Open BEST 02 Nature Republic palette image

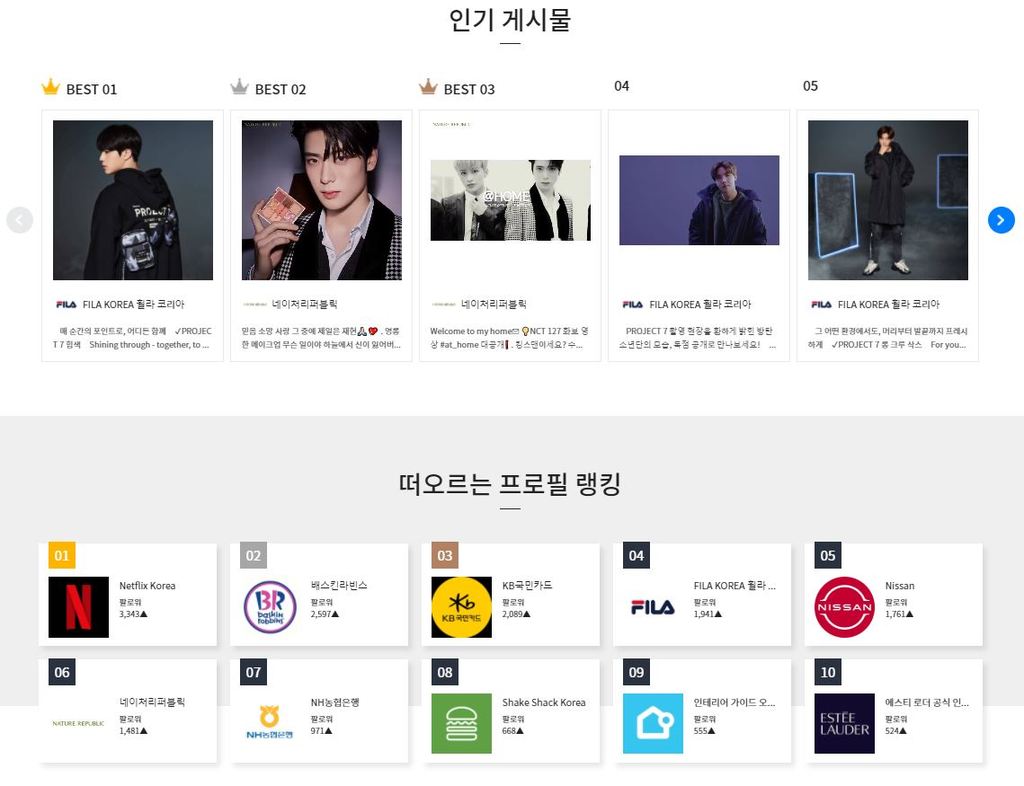[321, 200]
